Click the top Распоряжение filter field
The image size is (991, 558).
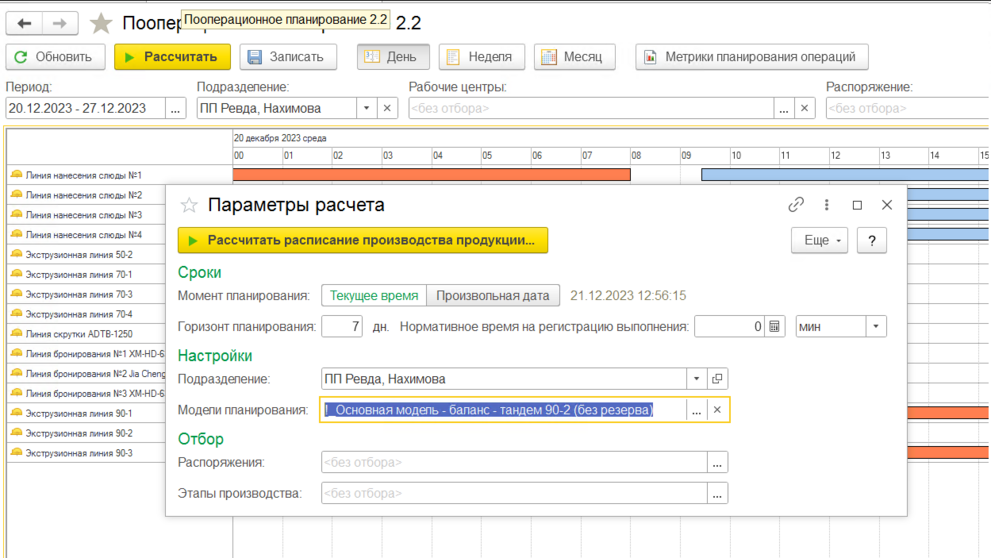pos(907,108)
